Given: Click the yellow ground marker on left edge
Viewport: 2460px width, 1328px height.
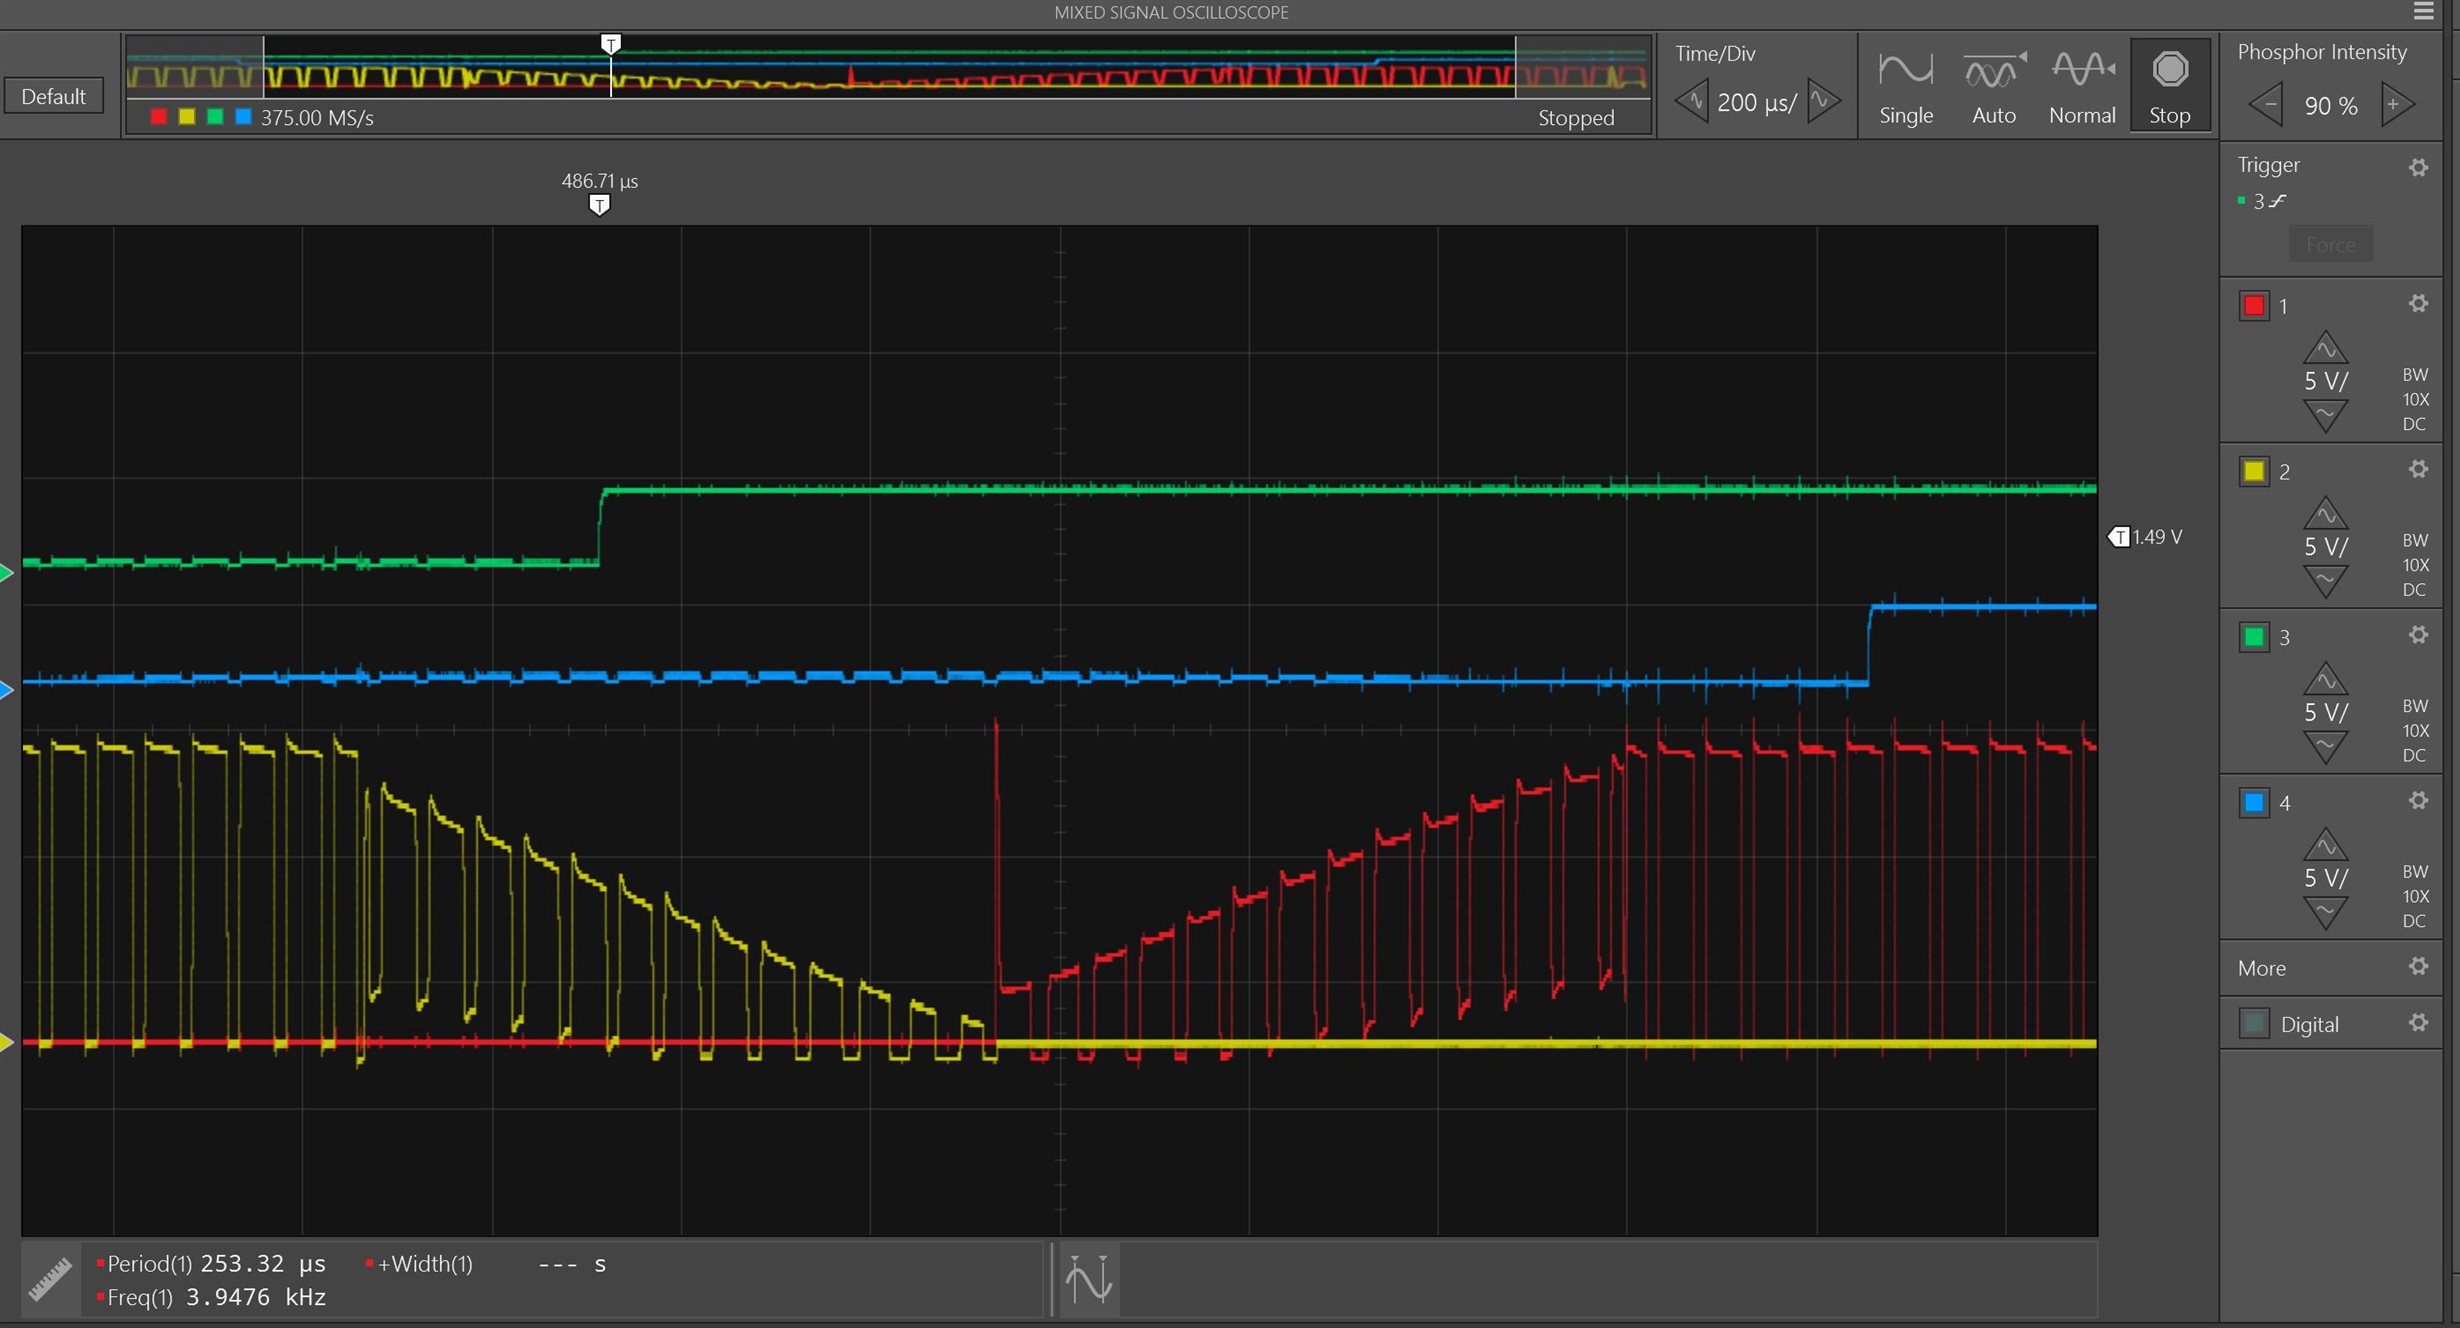Looking at the screenshot, I should [x=7, y=1043].
